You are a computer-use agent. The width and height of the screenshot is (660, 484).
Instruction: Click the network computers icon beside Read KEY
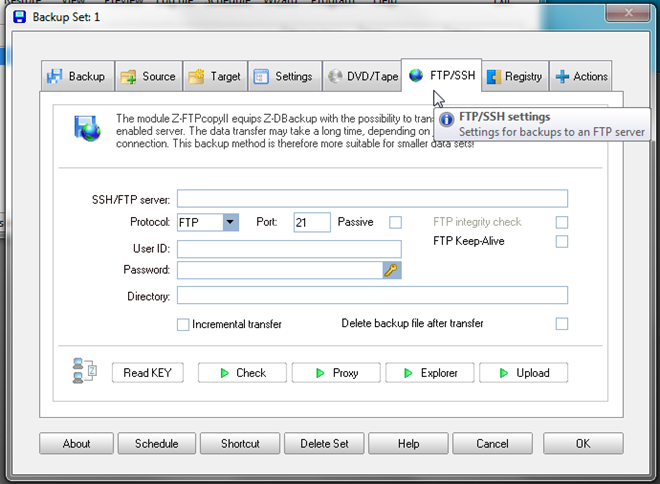tap(85, 371)
